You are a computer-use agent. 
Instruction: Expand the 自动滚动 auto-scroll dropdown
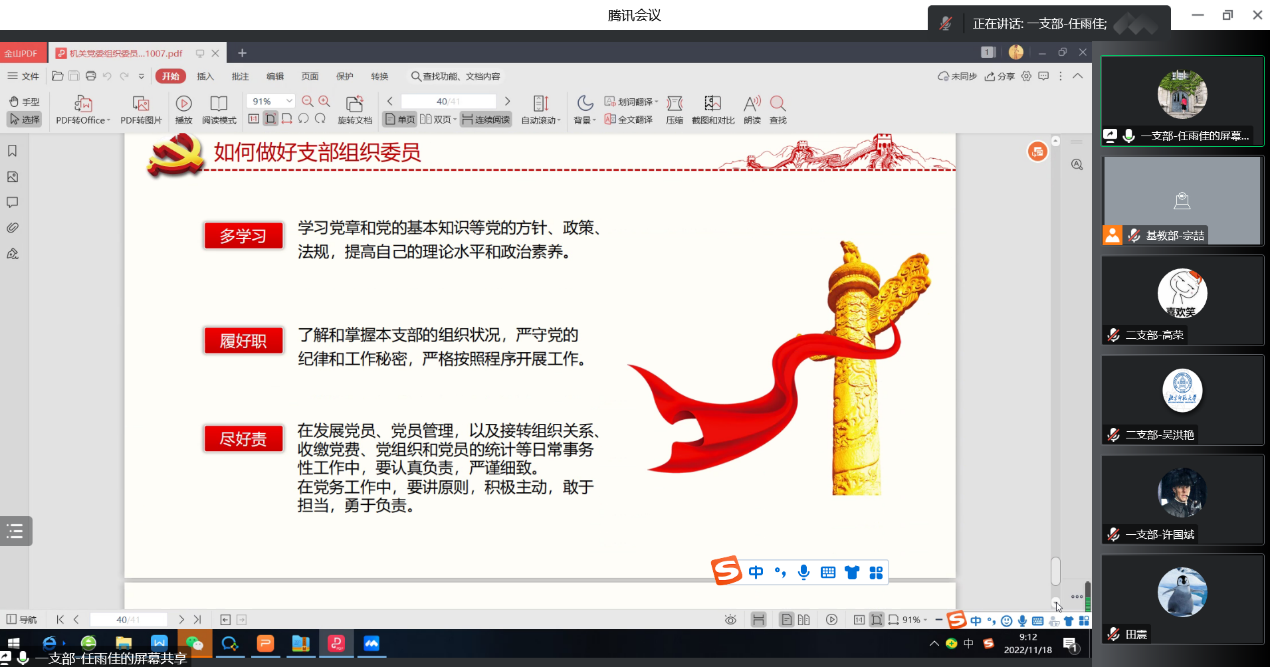(x=541, y=120)
